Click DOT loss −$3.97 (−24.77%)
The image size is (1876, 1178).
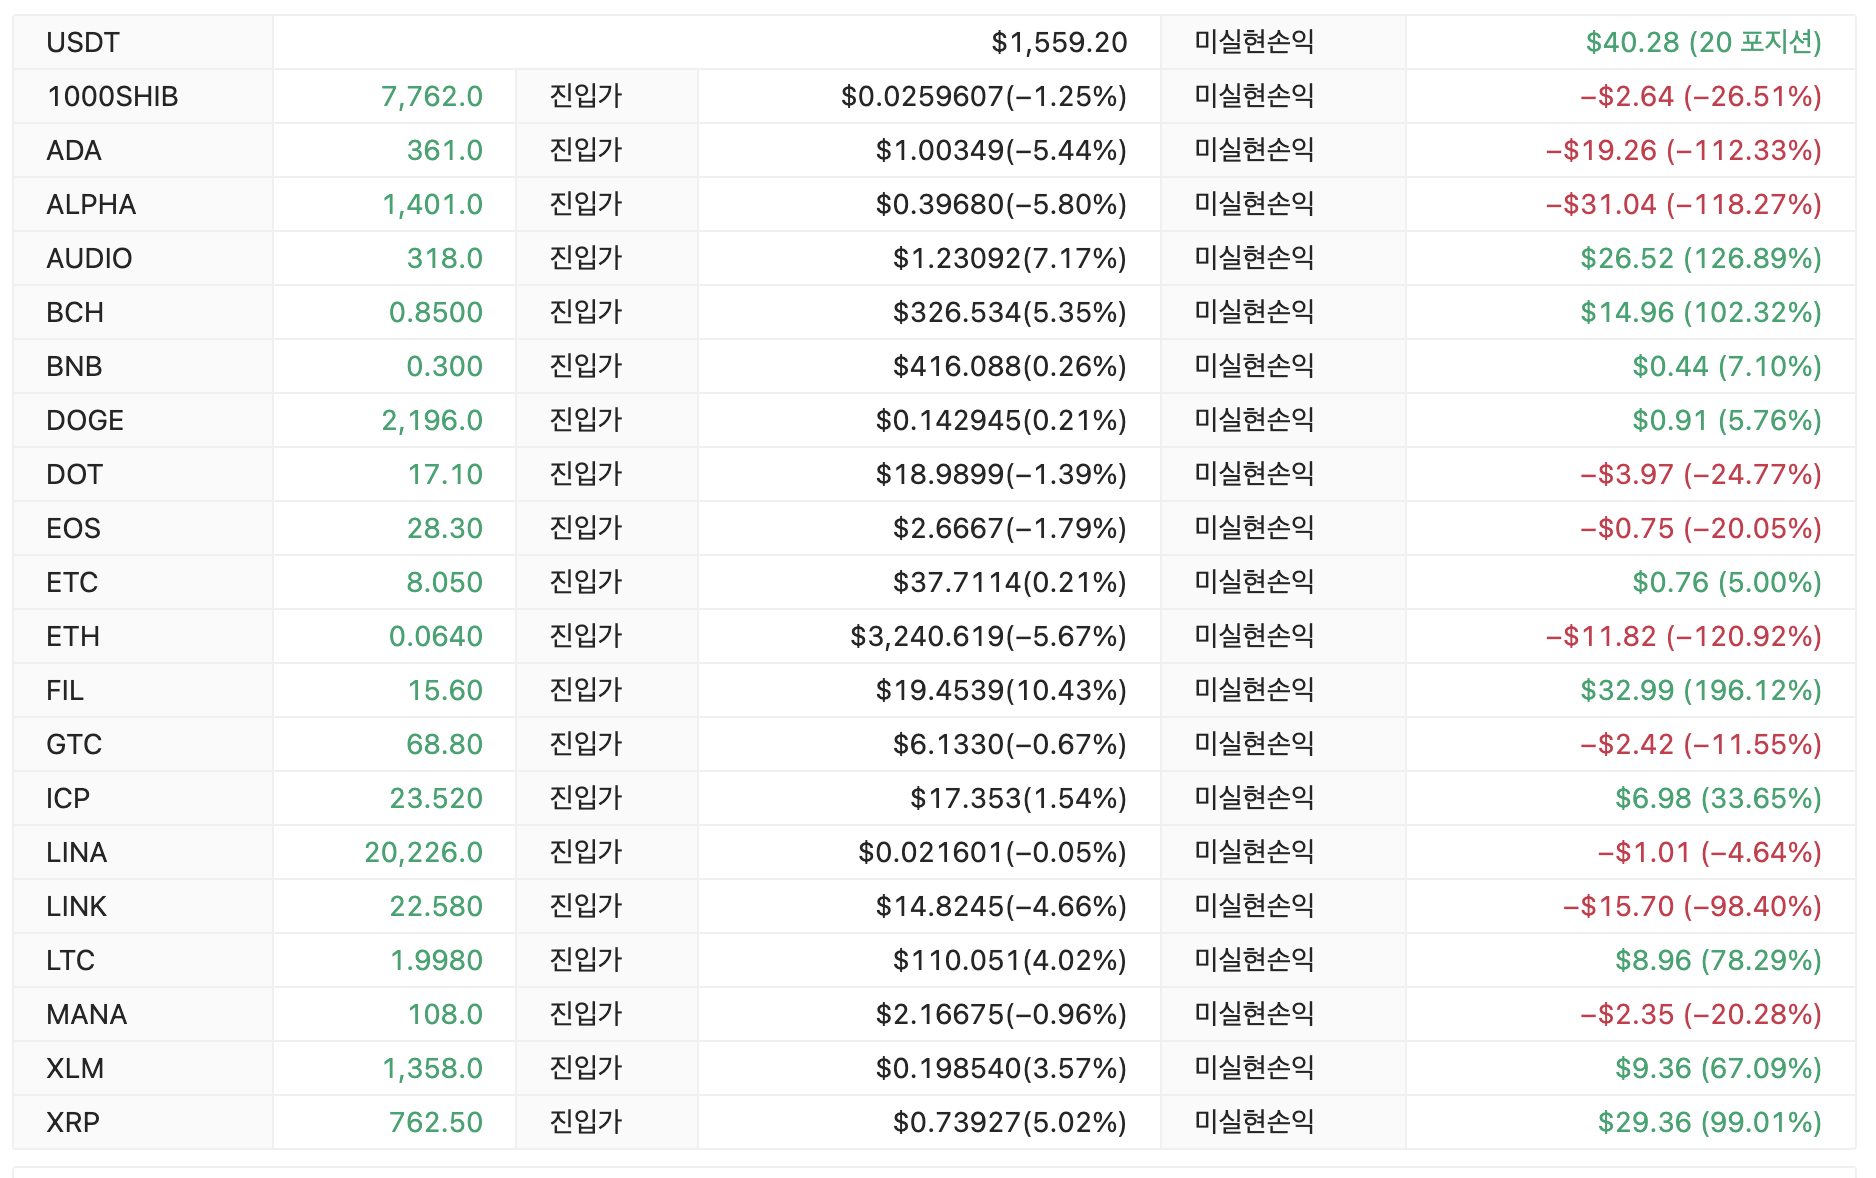click(1700, 474)
